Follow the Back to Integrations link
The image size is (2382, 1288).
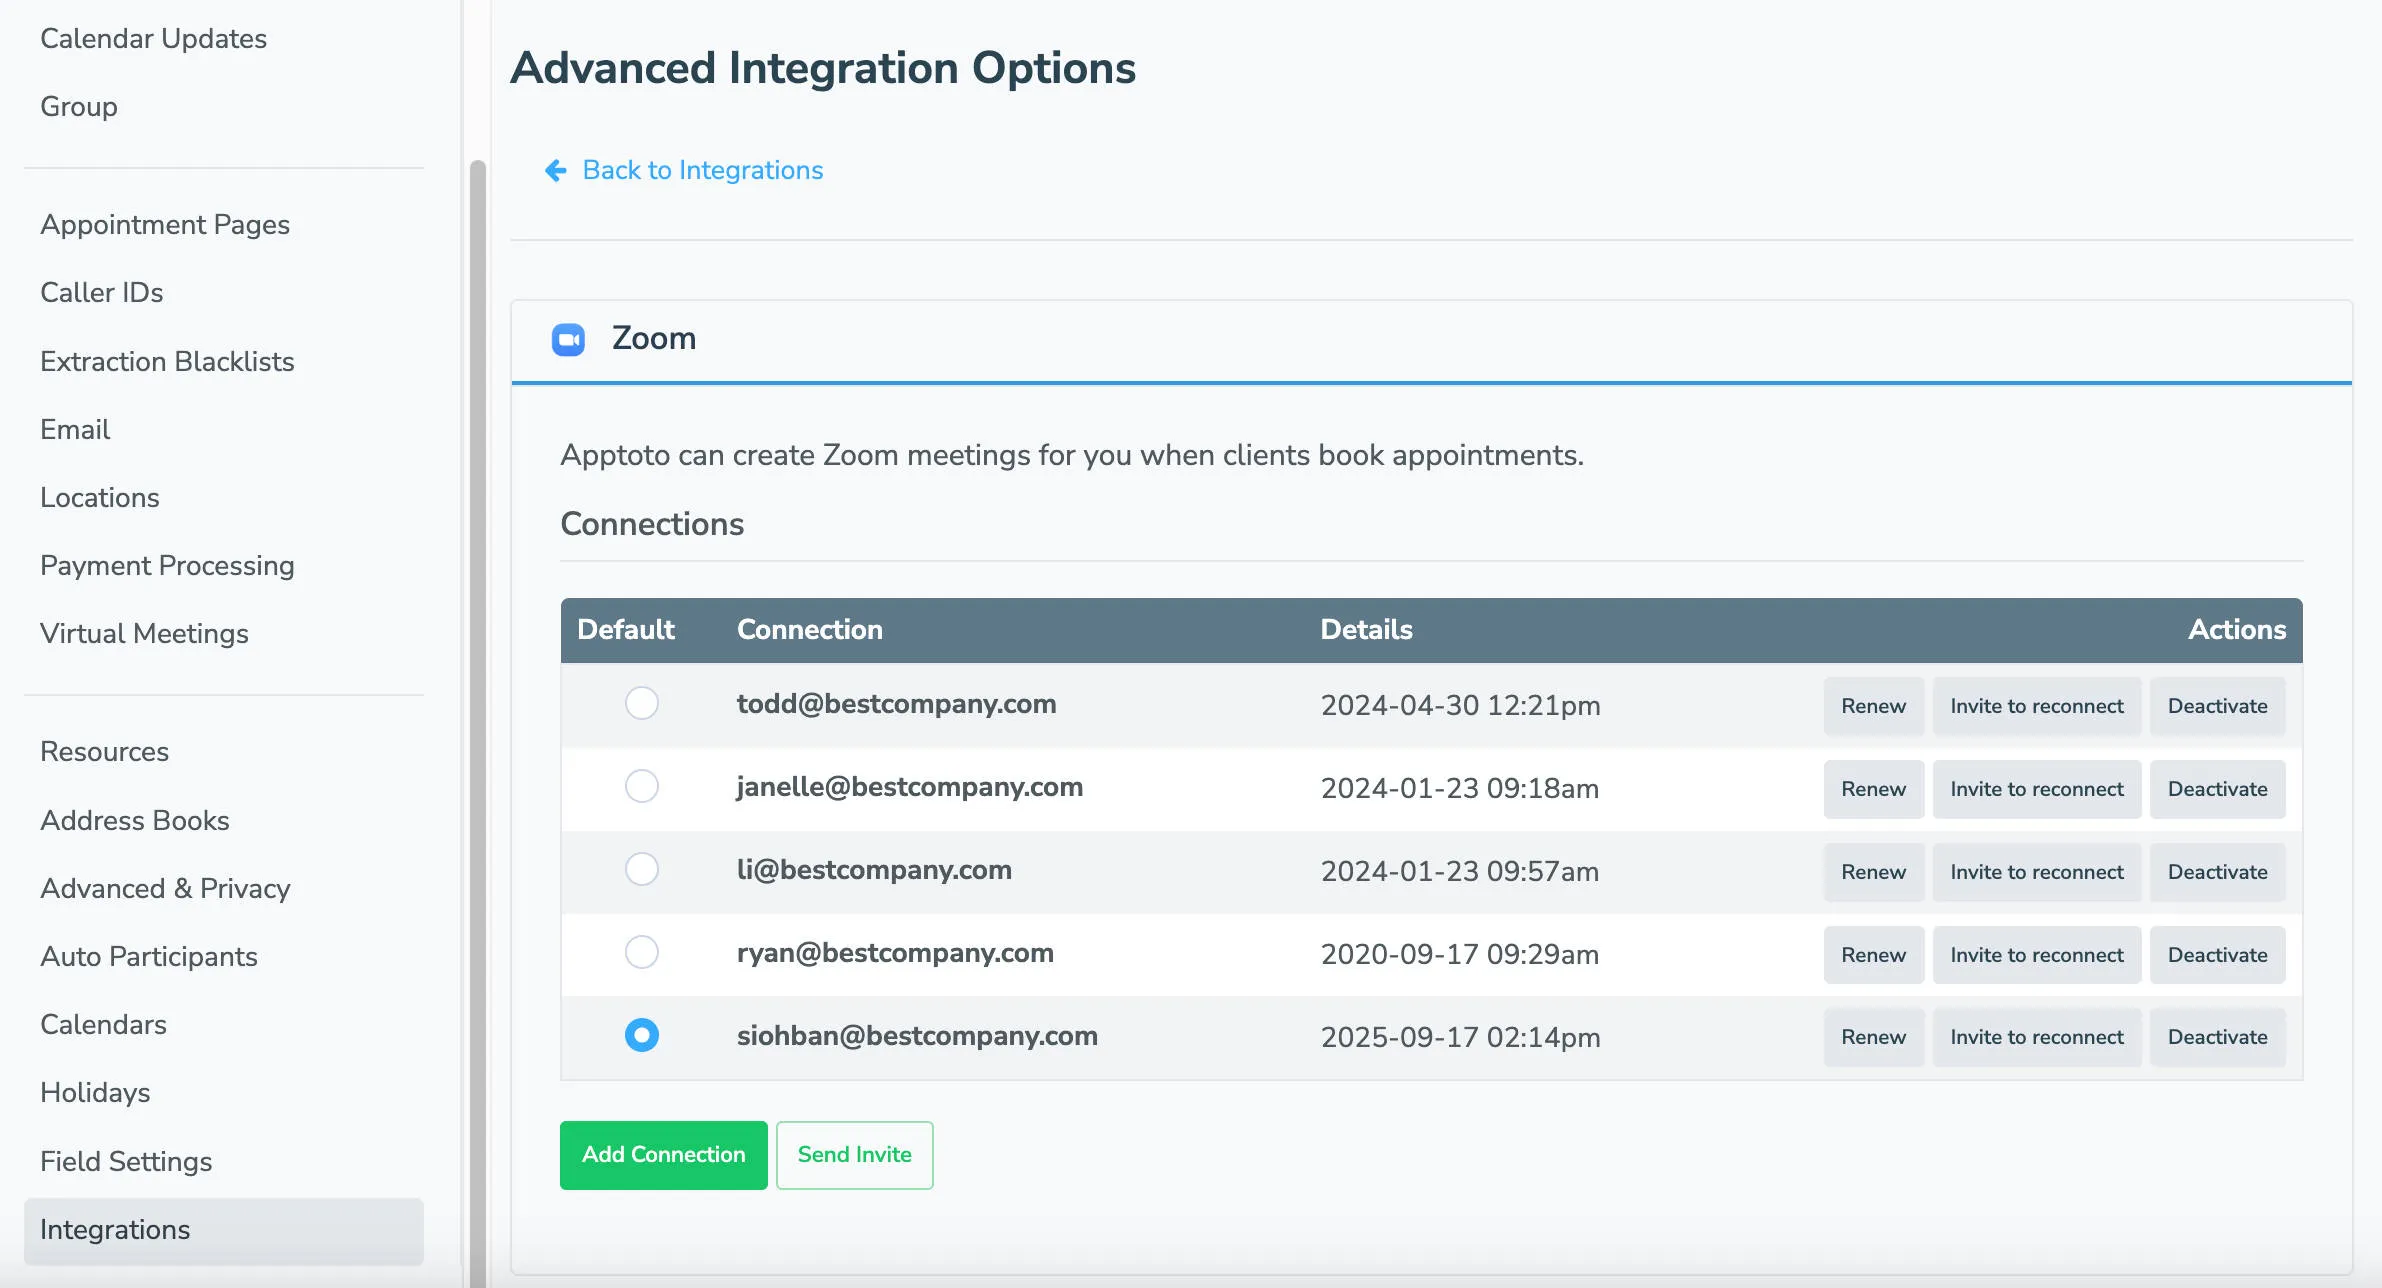point(701,170)
